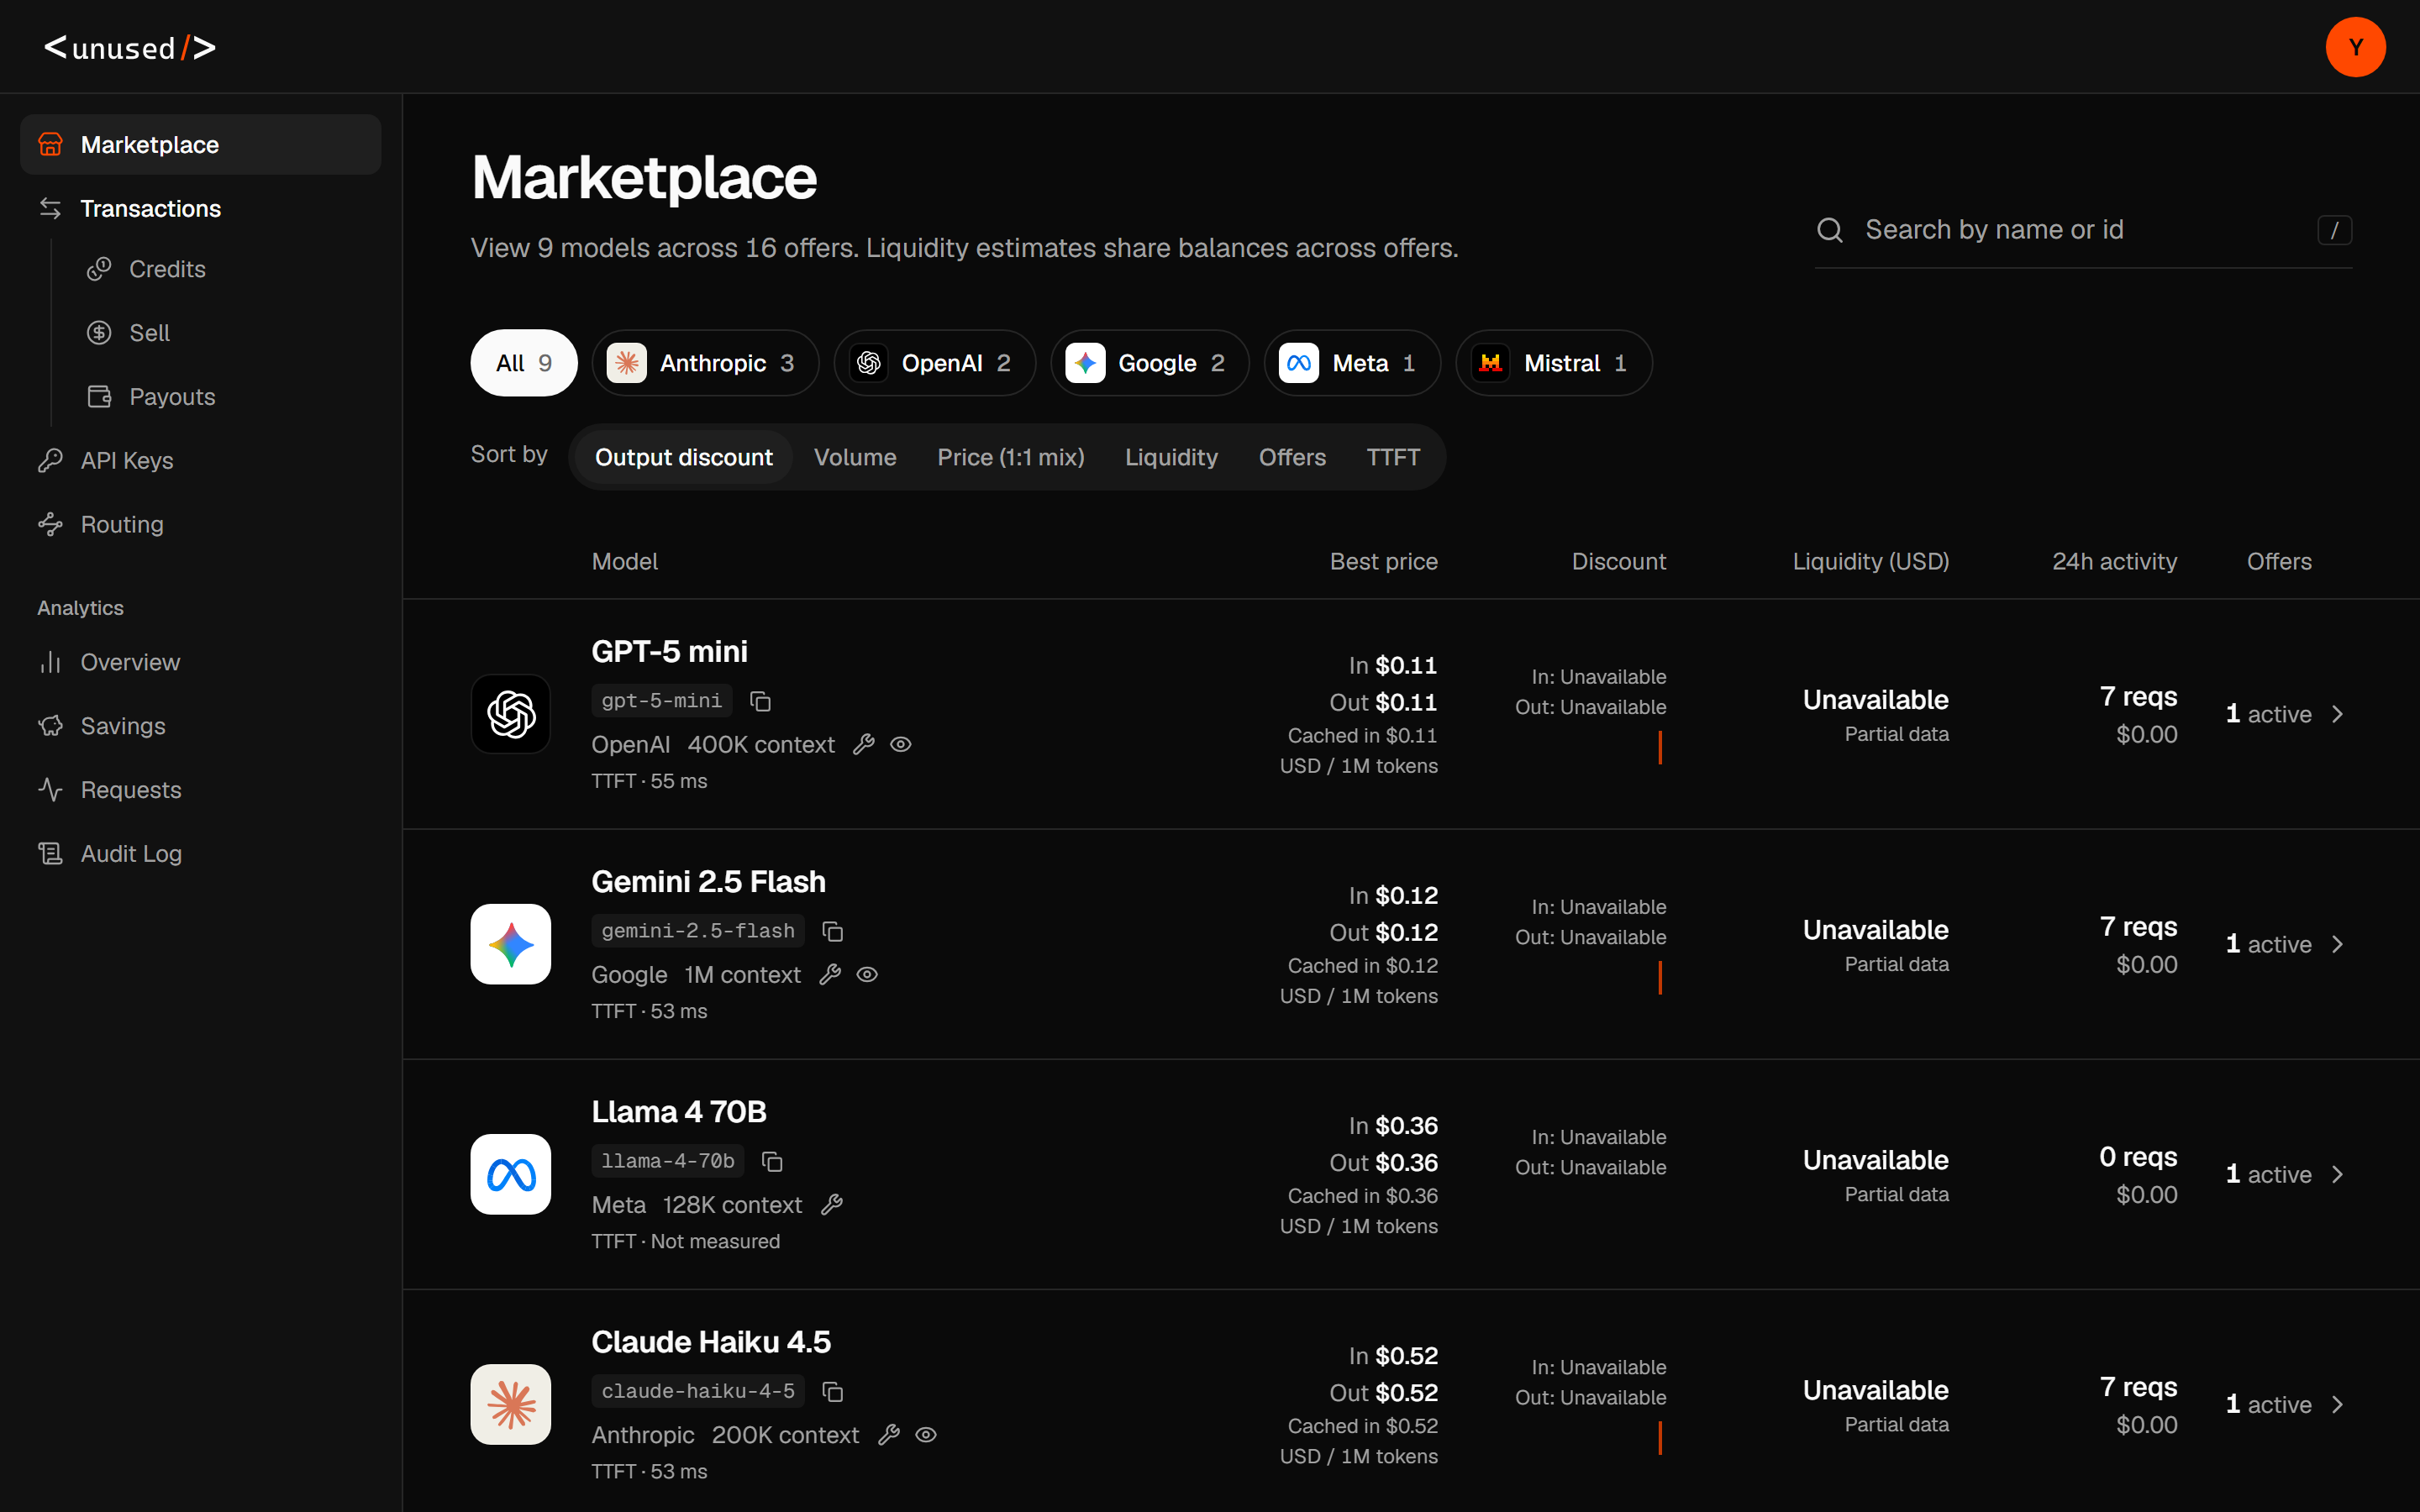Collapse the Transactions sidebar group
Image resolution: width=2420 pixels, height=1512 pixels.
(200, 208)
